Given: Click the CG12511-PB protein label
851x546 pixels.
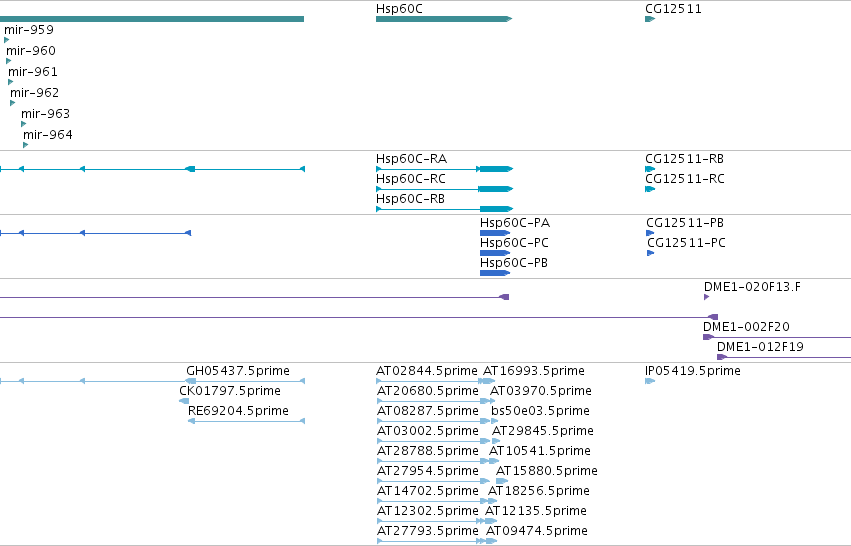Looking at the screenshot, I should click(685, 223).
